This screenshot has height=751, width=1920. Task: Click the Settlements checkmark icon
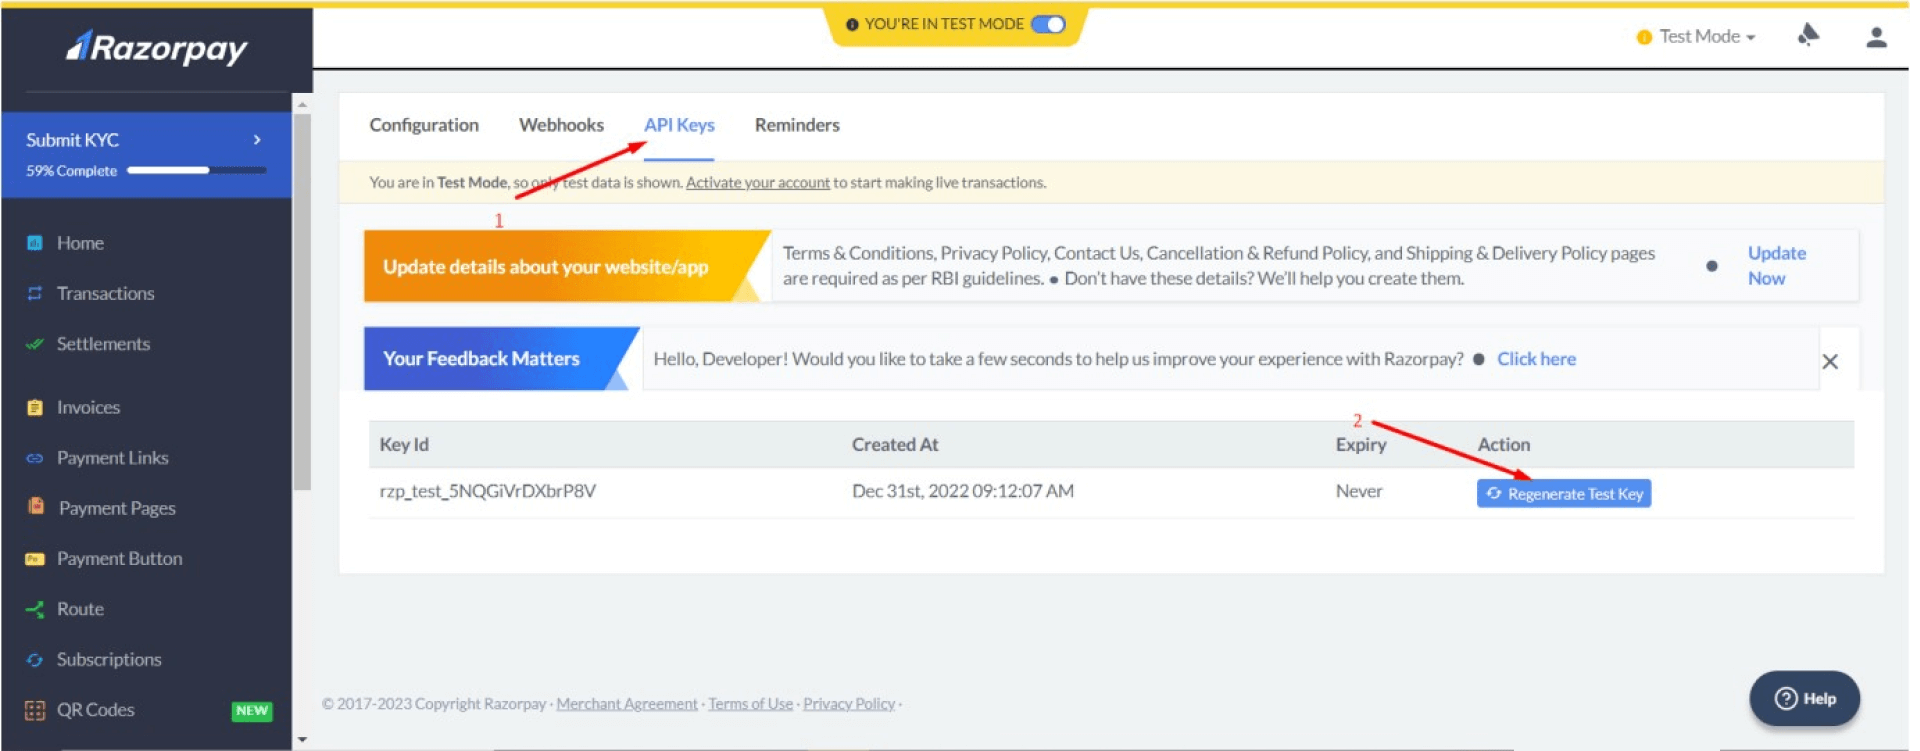pos(35,344)
